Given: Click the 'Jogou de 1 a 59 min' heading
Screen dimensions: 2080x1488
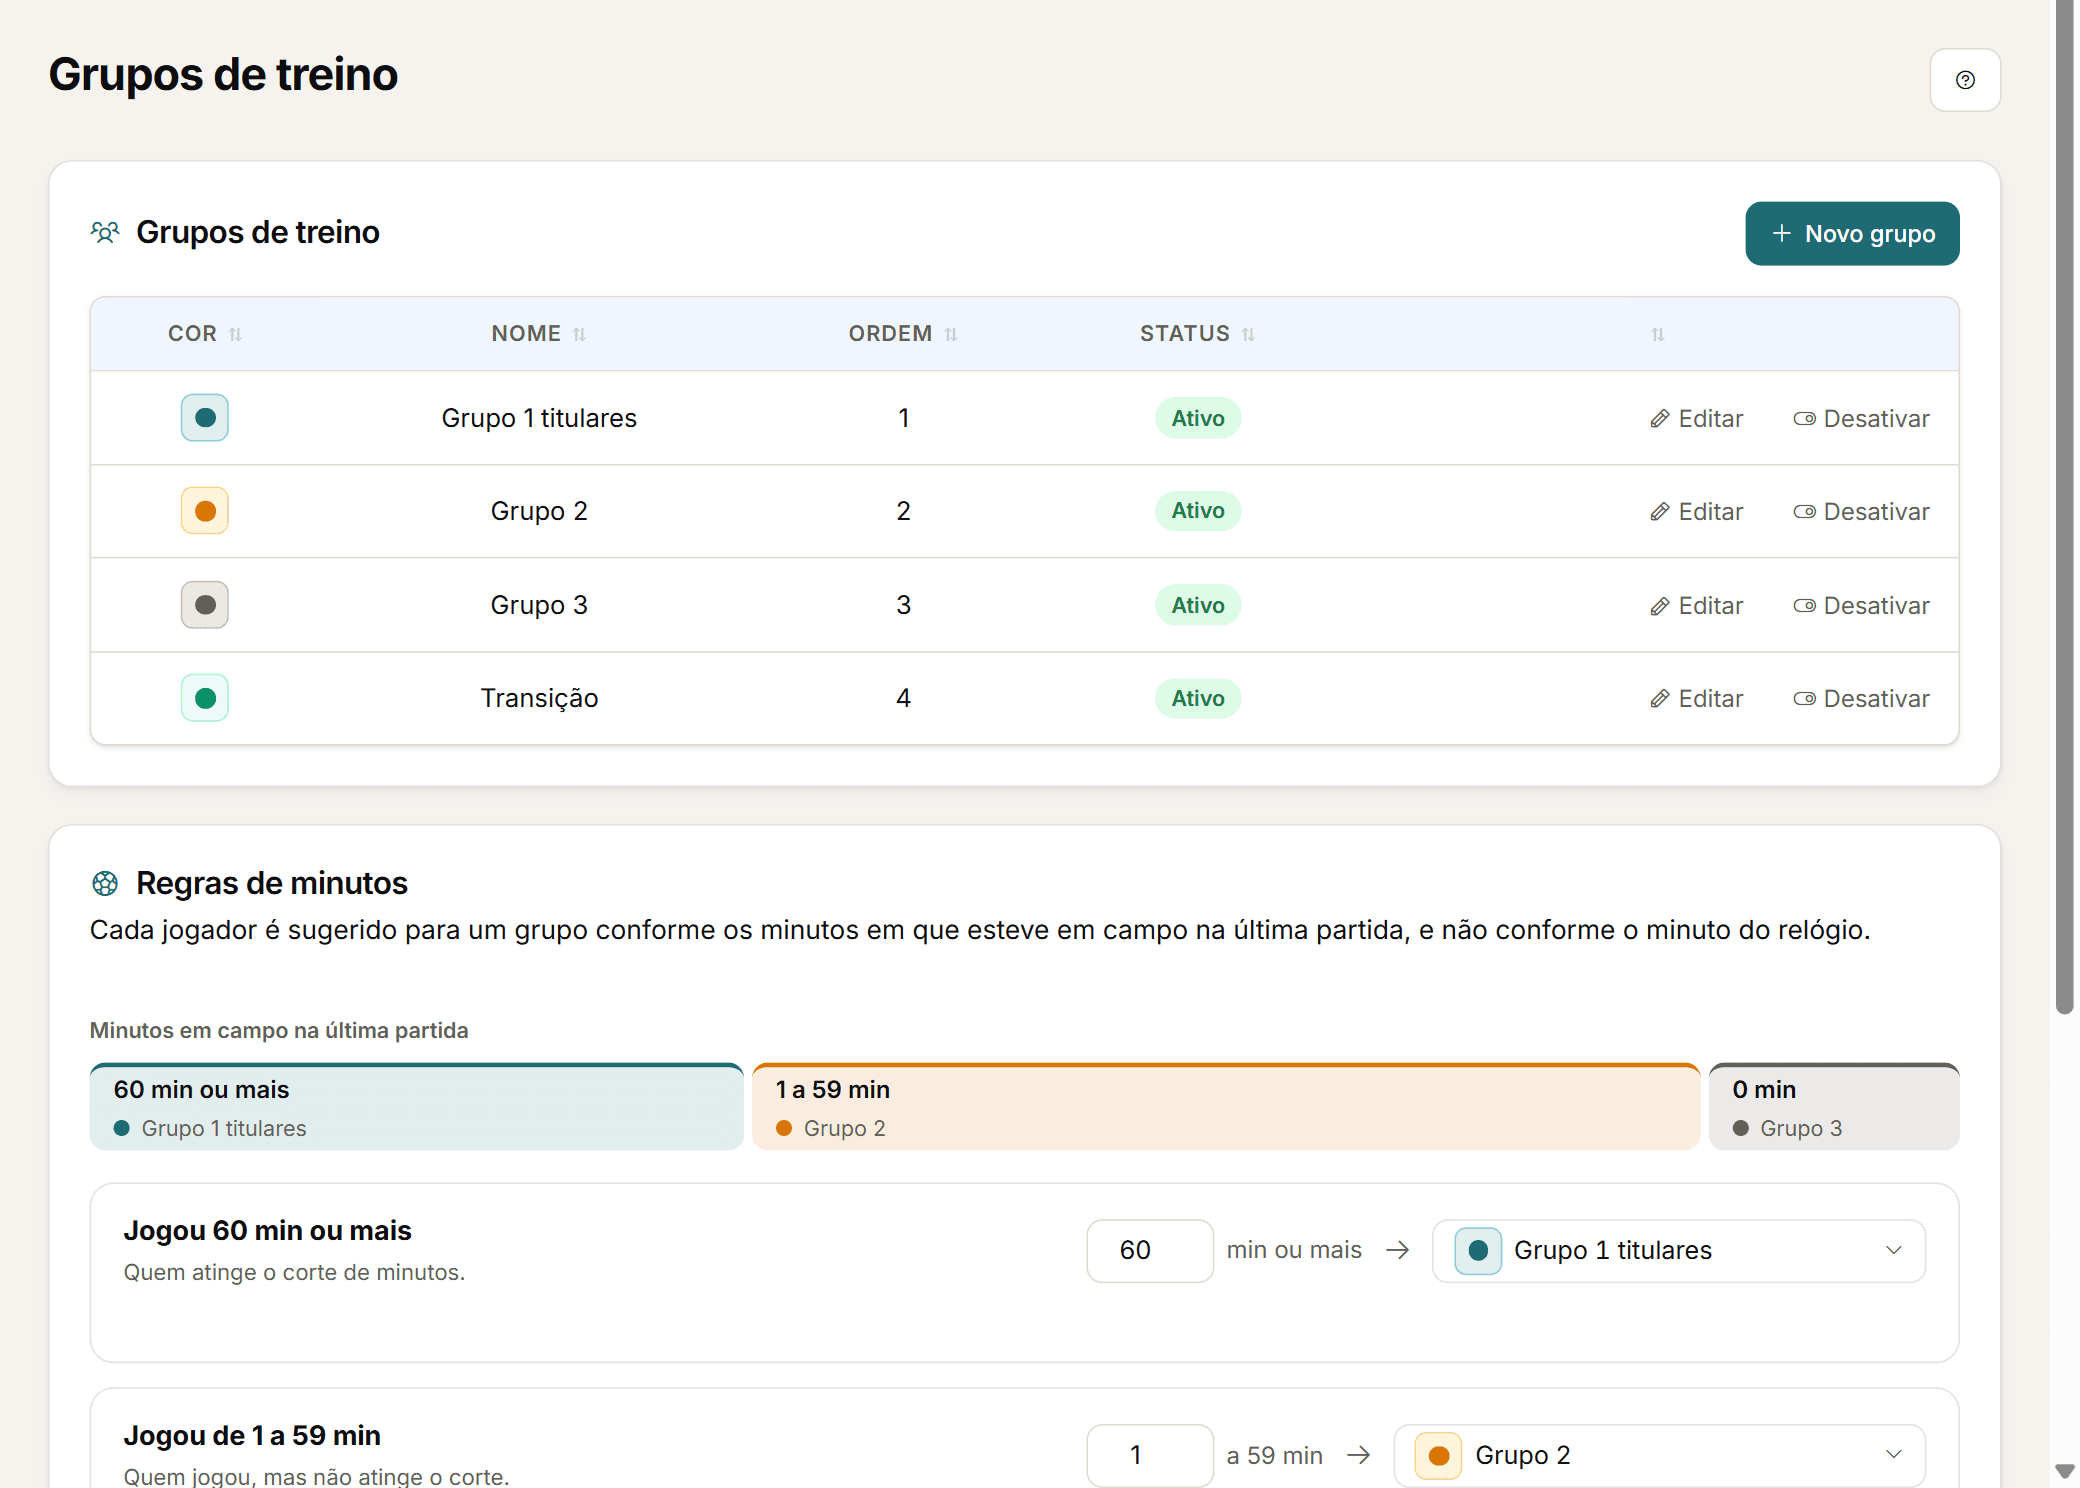Looking at the screenshot, I should coord(252,1436).
